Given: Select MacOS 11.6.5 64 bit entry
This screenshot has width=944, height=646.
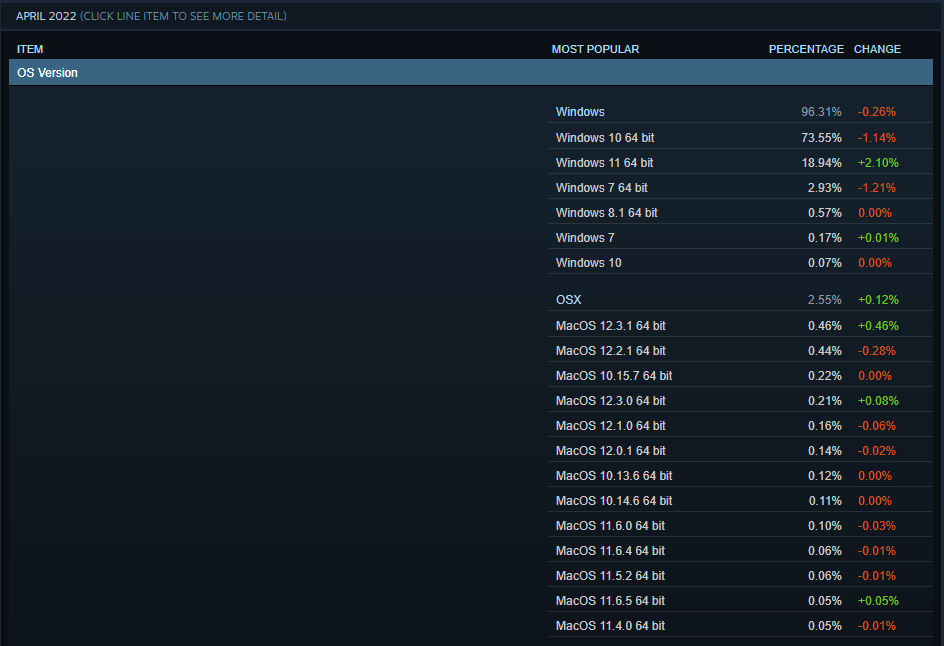Looking at the screenshot, I should 740,601.
